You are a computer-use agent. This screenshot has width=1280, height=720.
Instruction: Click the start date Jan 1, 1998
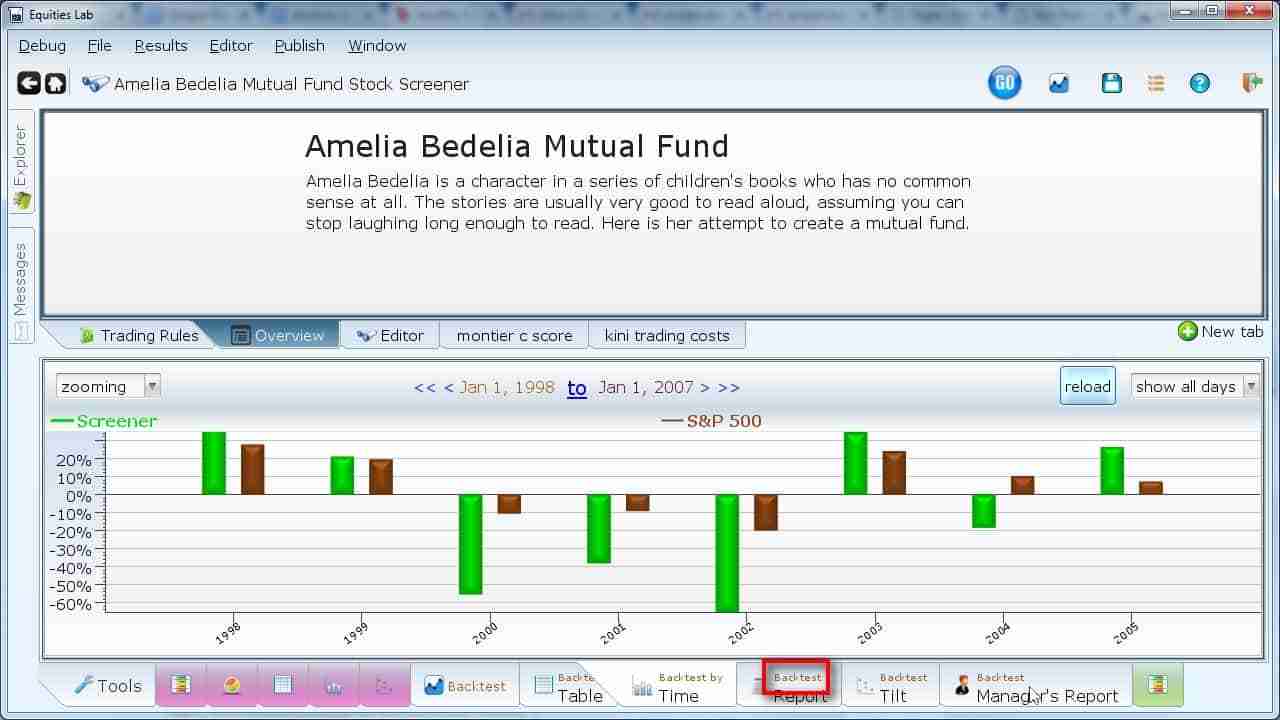507,388
